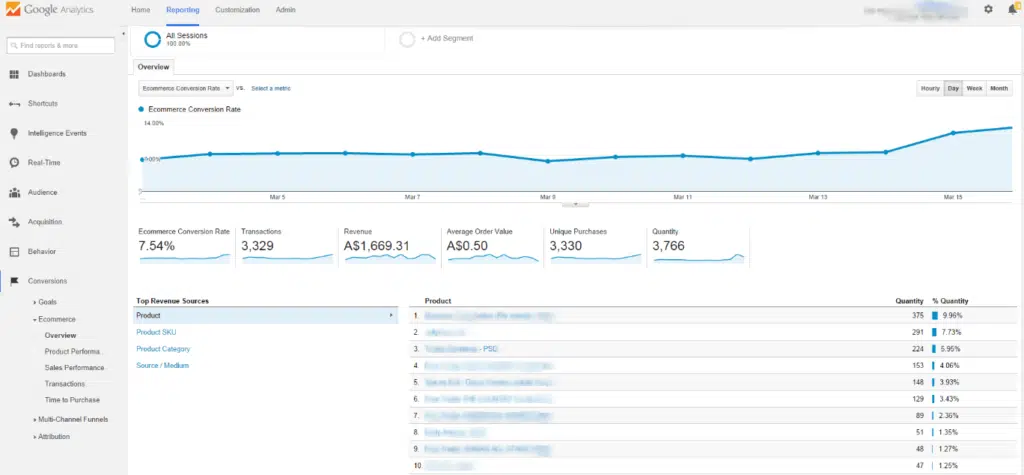The width and height of the screenshot is (1024, 475).
Task: Click the Real-Time clock icon
Action: pyautogui.click(x=15, y=163)
